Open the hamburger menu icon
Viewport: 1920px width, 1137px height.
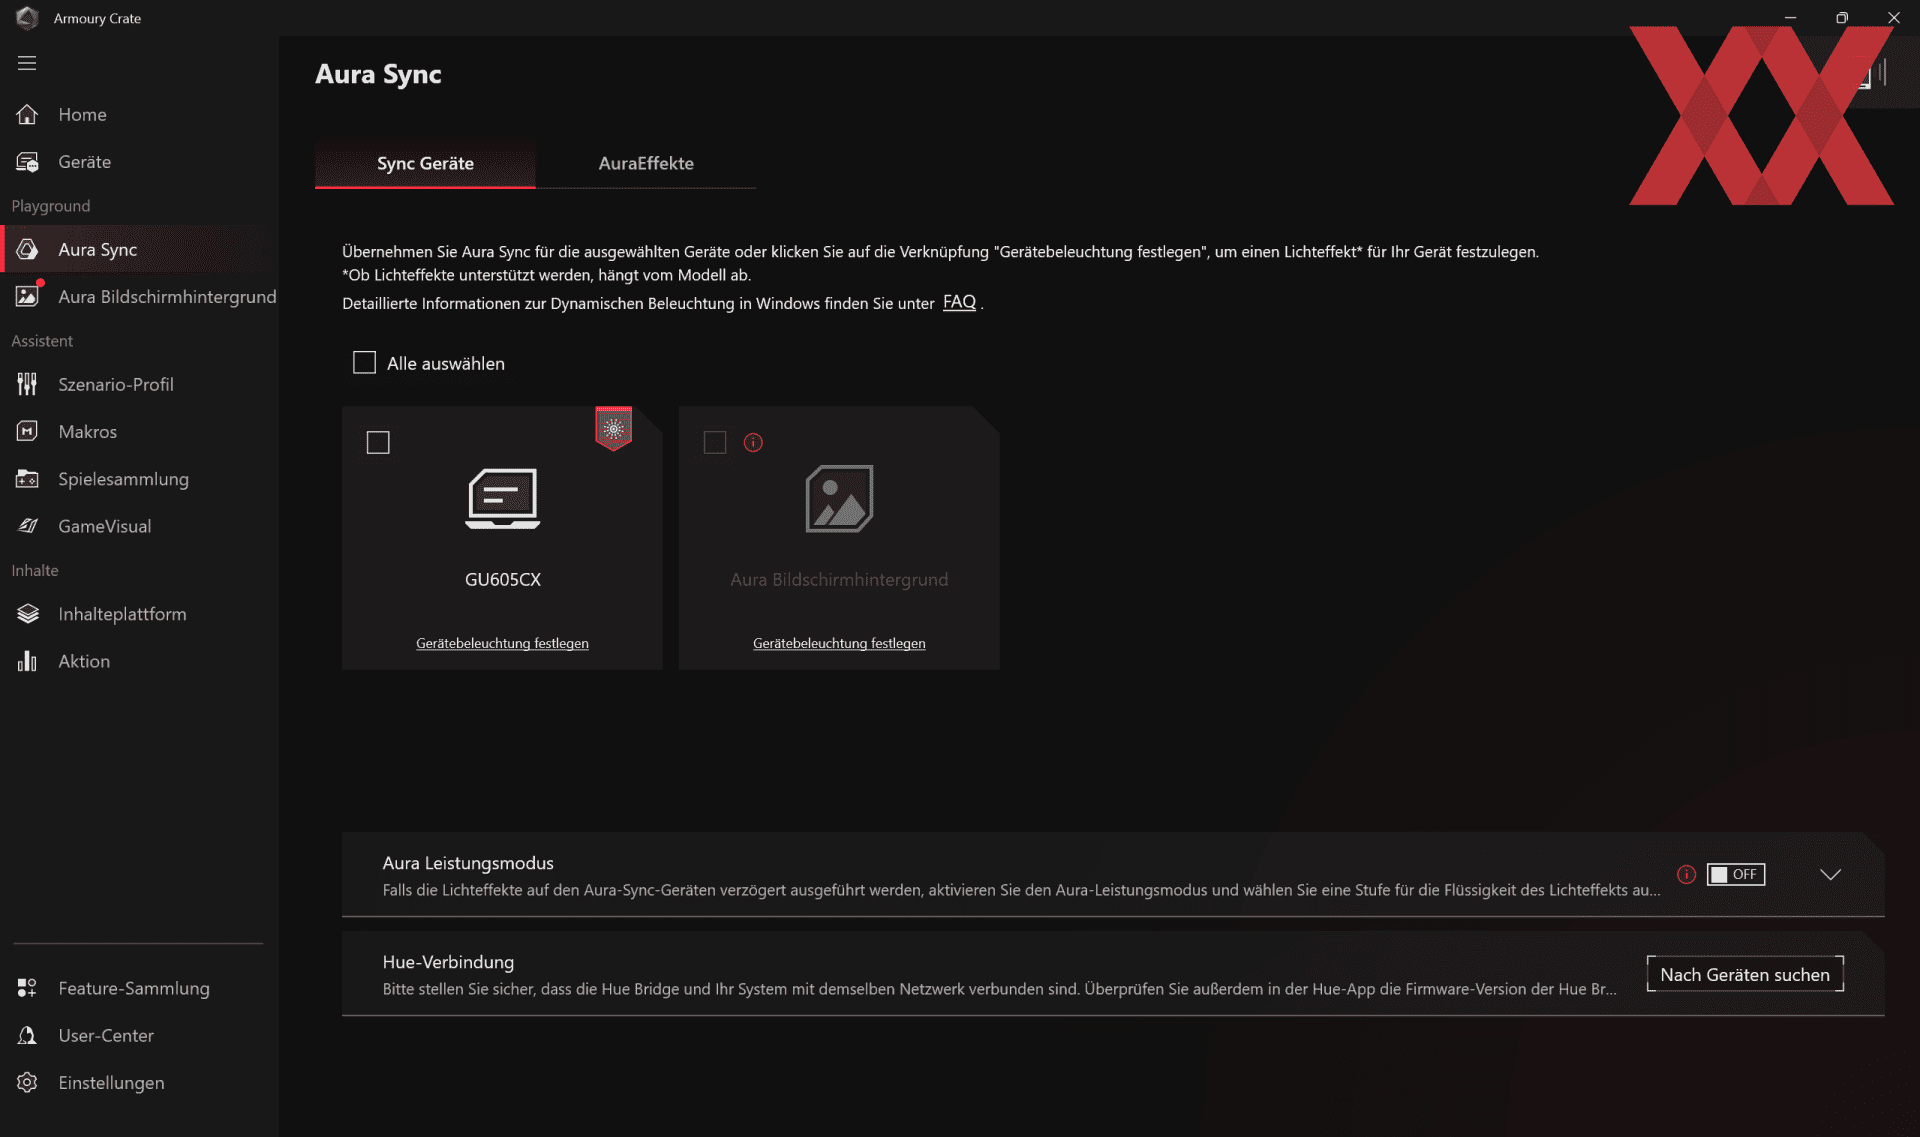[x=27, y=63]
